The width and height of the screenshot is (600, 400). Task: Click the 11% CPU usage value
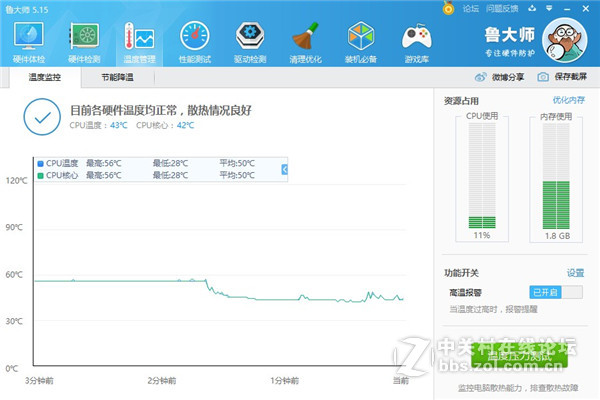pyautogui.click(x=482, y=235)
